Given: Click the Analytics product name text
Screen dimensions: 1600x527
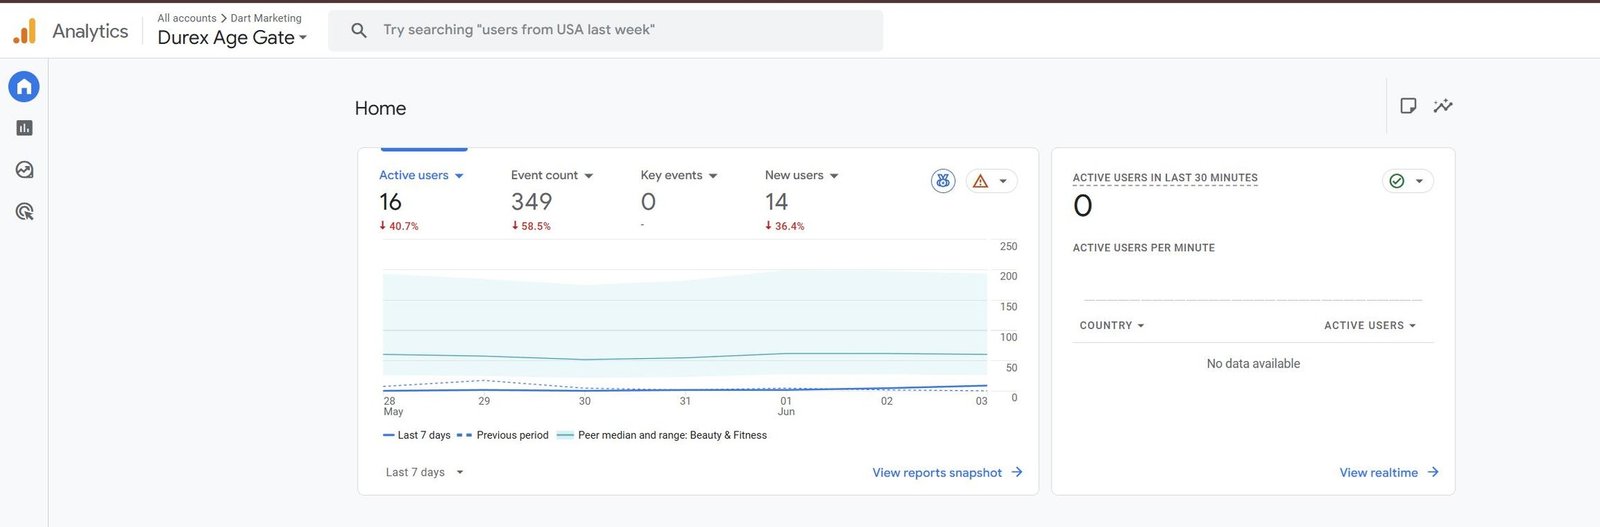Looking at the screenshot, I should 90,31.
